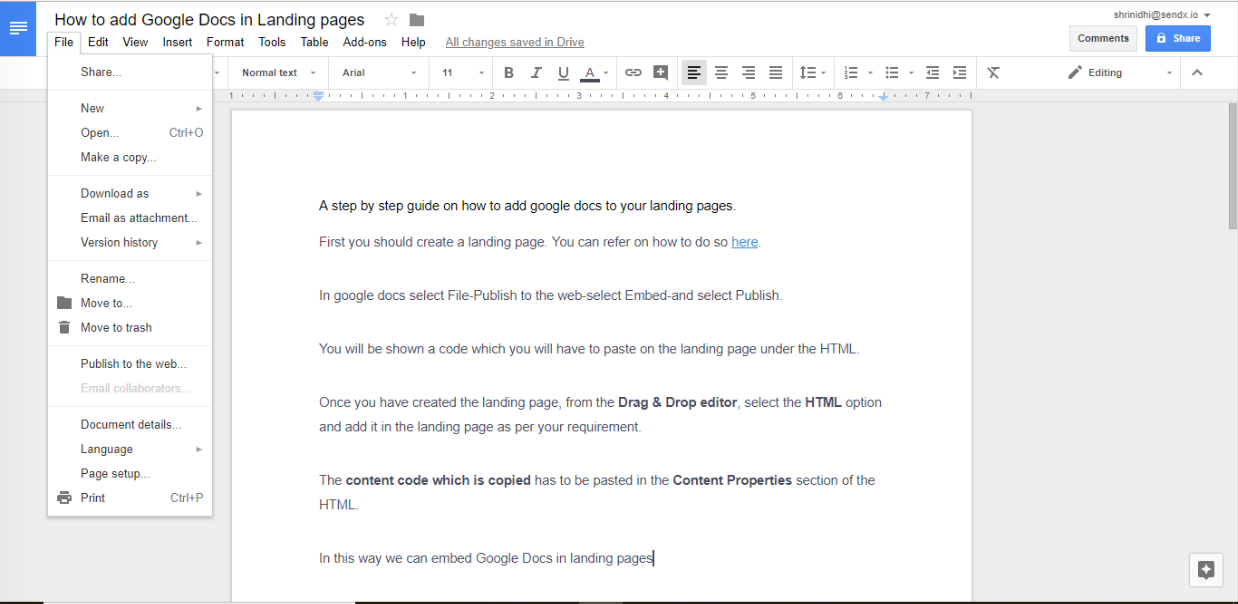This screenshot has width=1238, height=604.
Task: Select Email as attachment...
Action: (130, 218)
